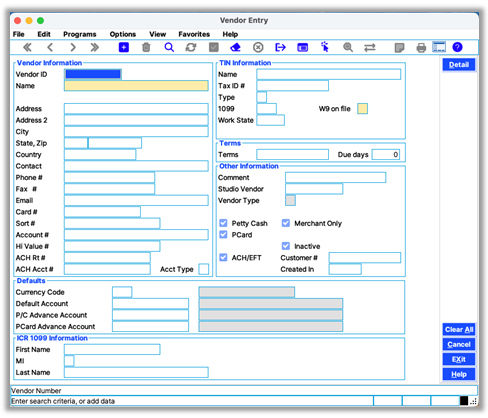
Task: Click the Comment field
Action: 336,177
